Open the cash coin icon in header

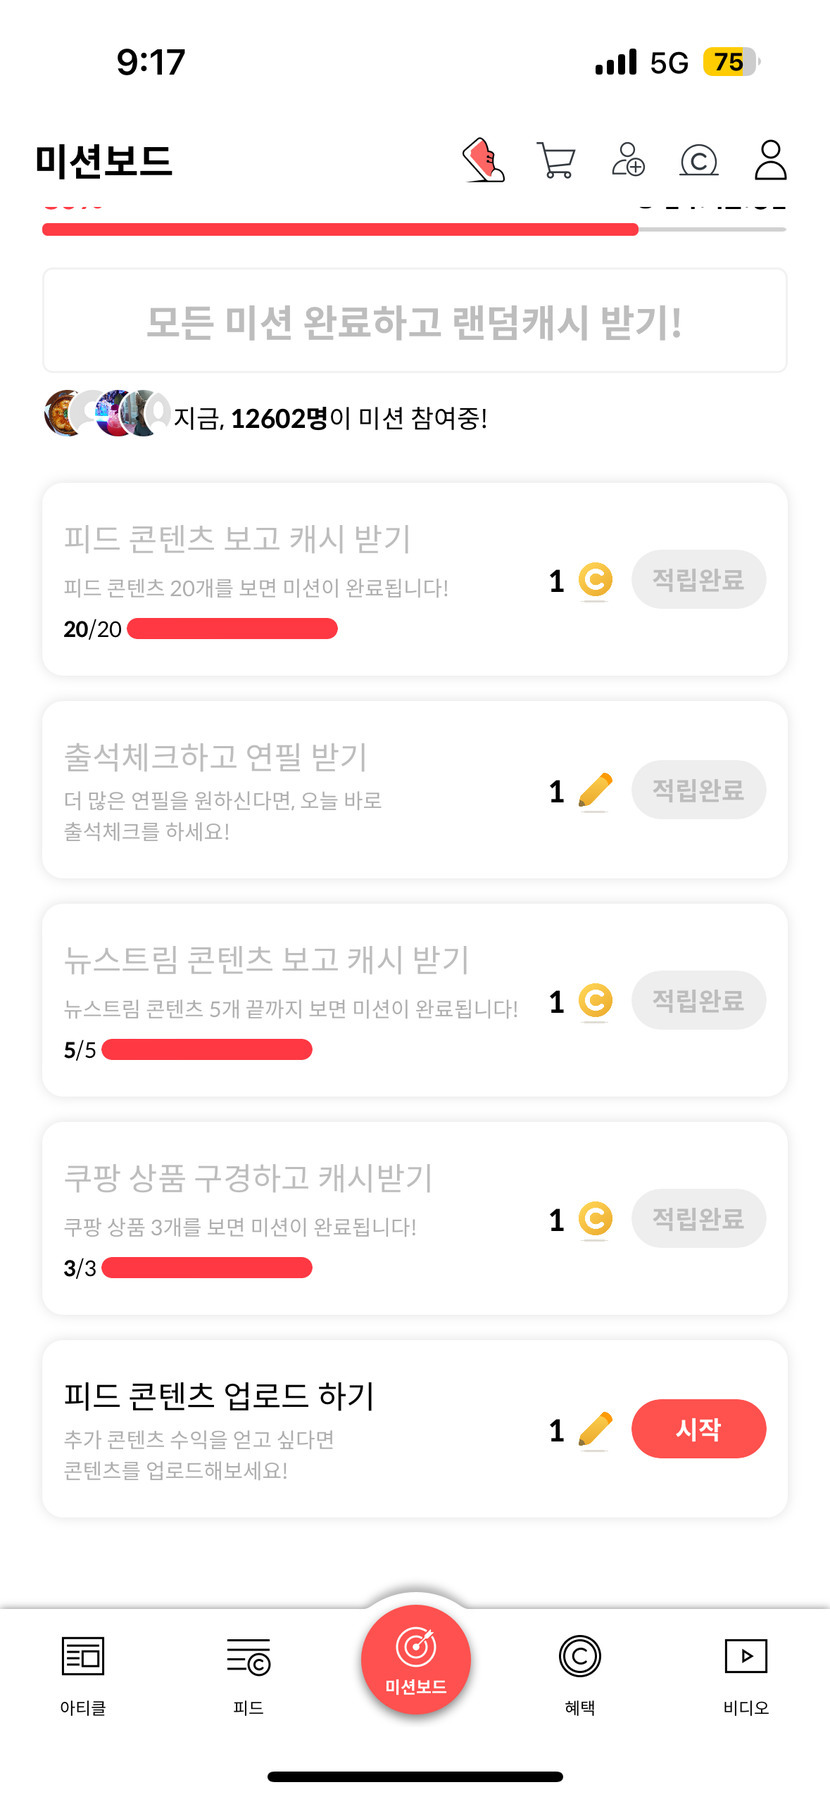click(699, 160)
